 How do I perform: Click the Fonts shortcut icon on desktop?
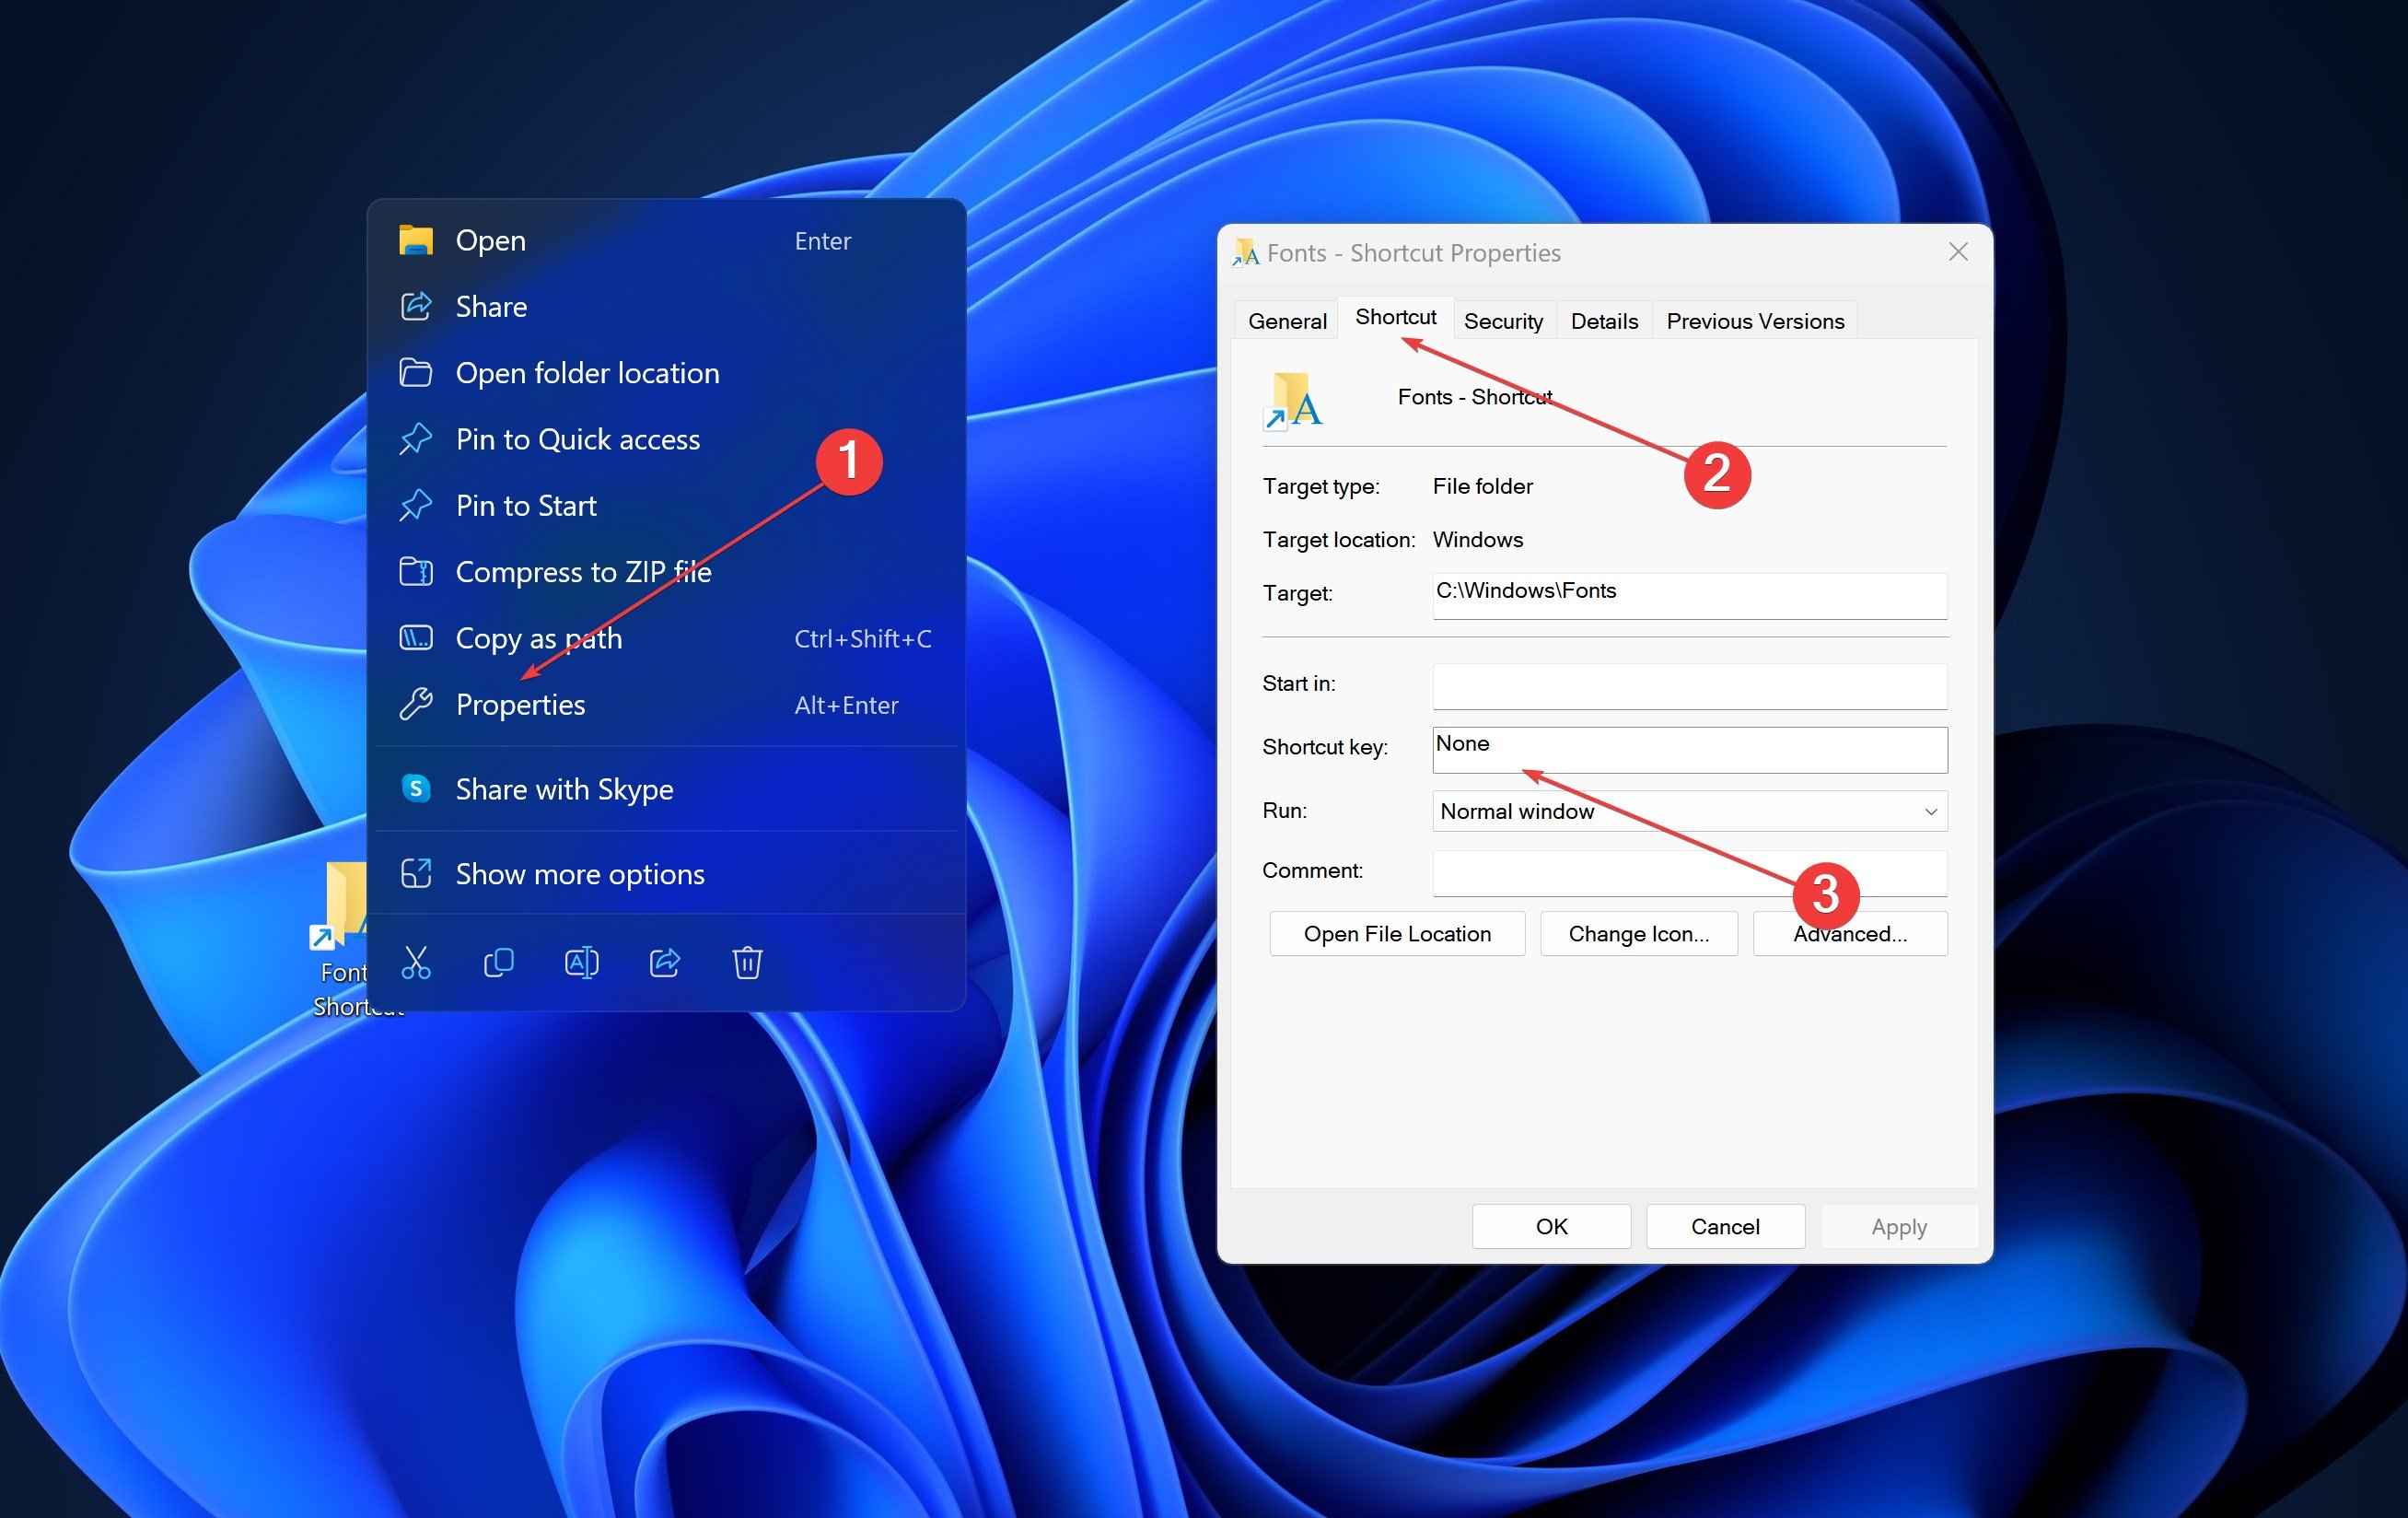[340, 906]
